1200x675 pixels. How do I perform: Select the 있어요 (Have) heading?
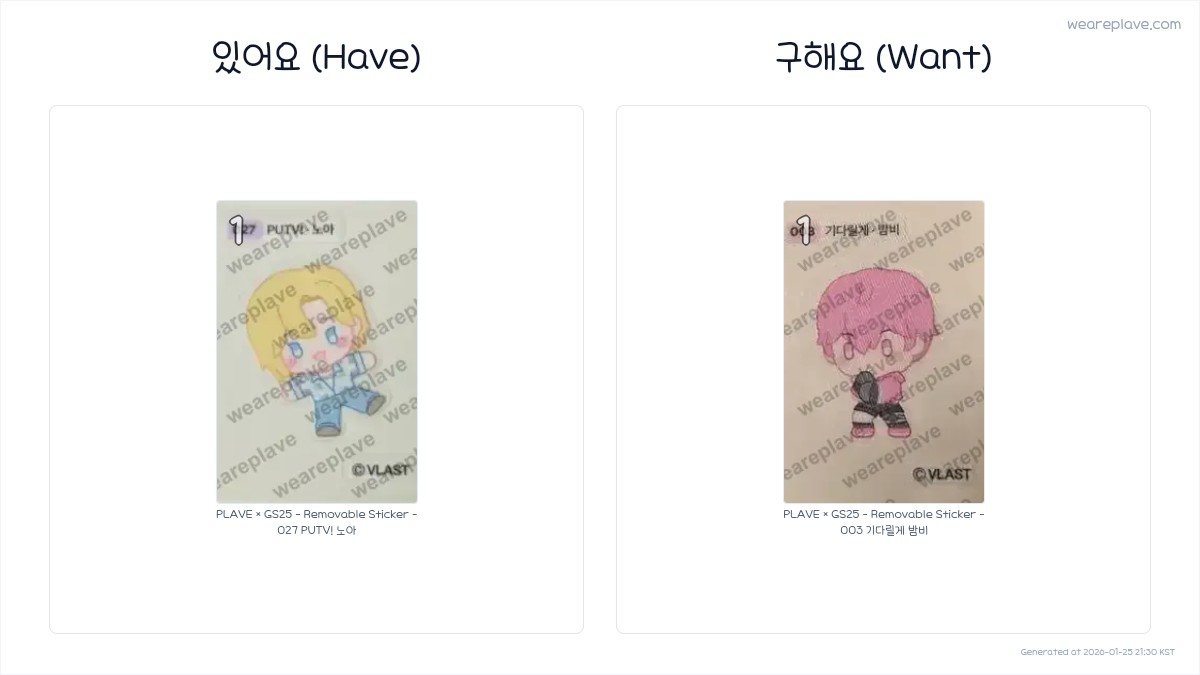pyautogui.click(x=317, y=57)
